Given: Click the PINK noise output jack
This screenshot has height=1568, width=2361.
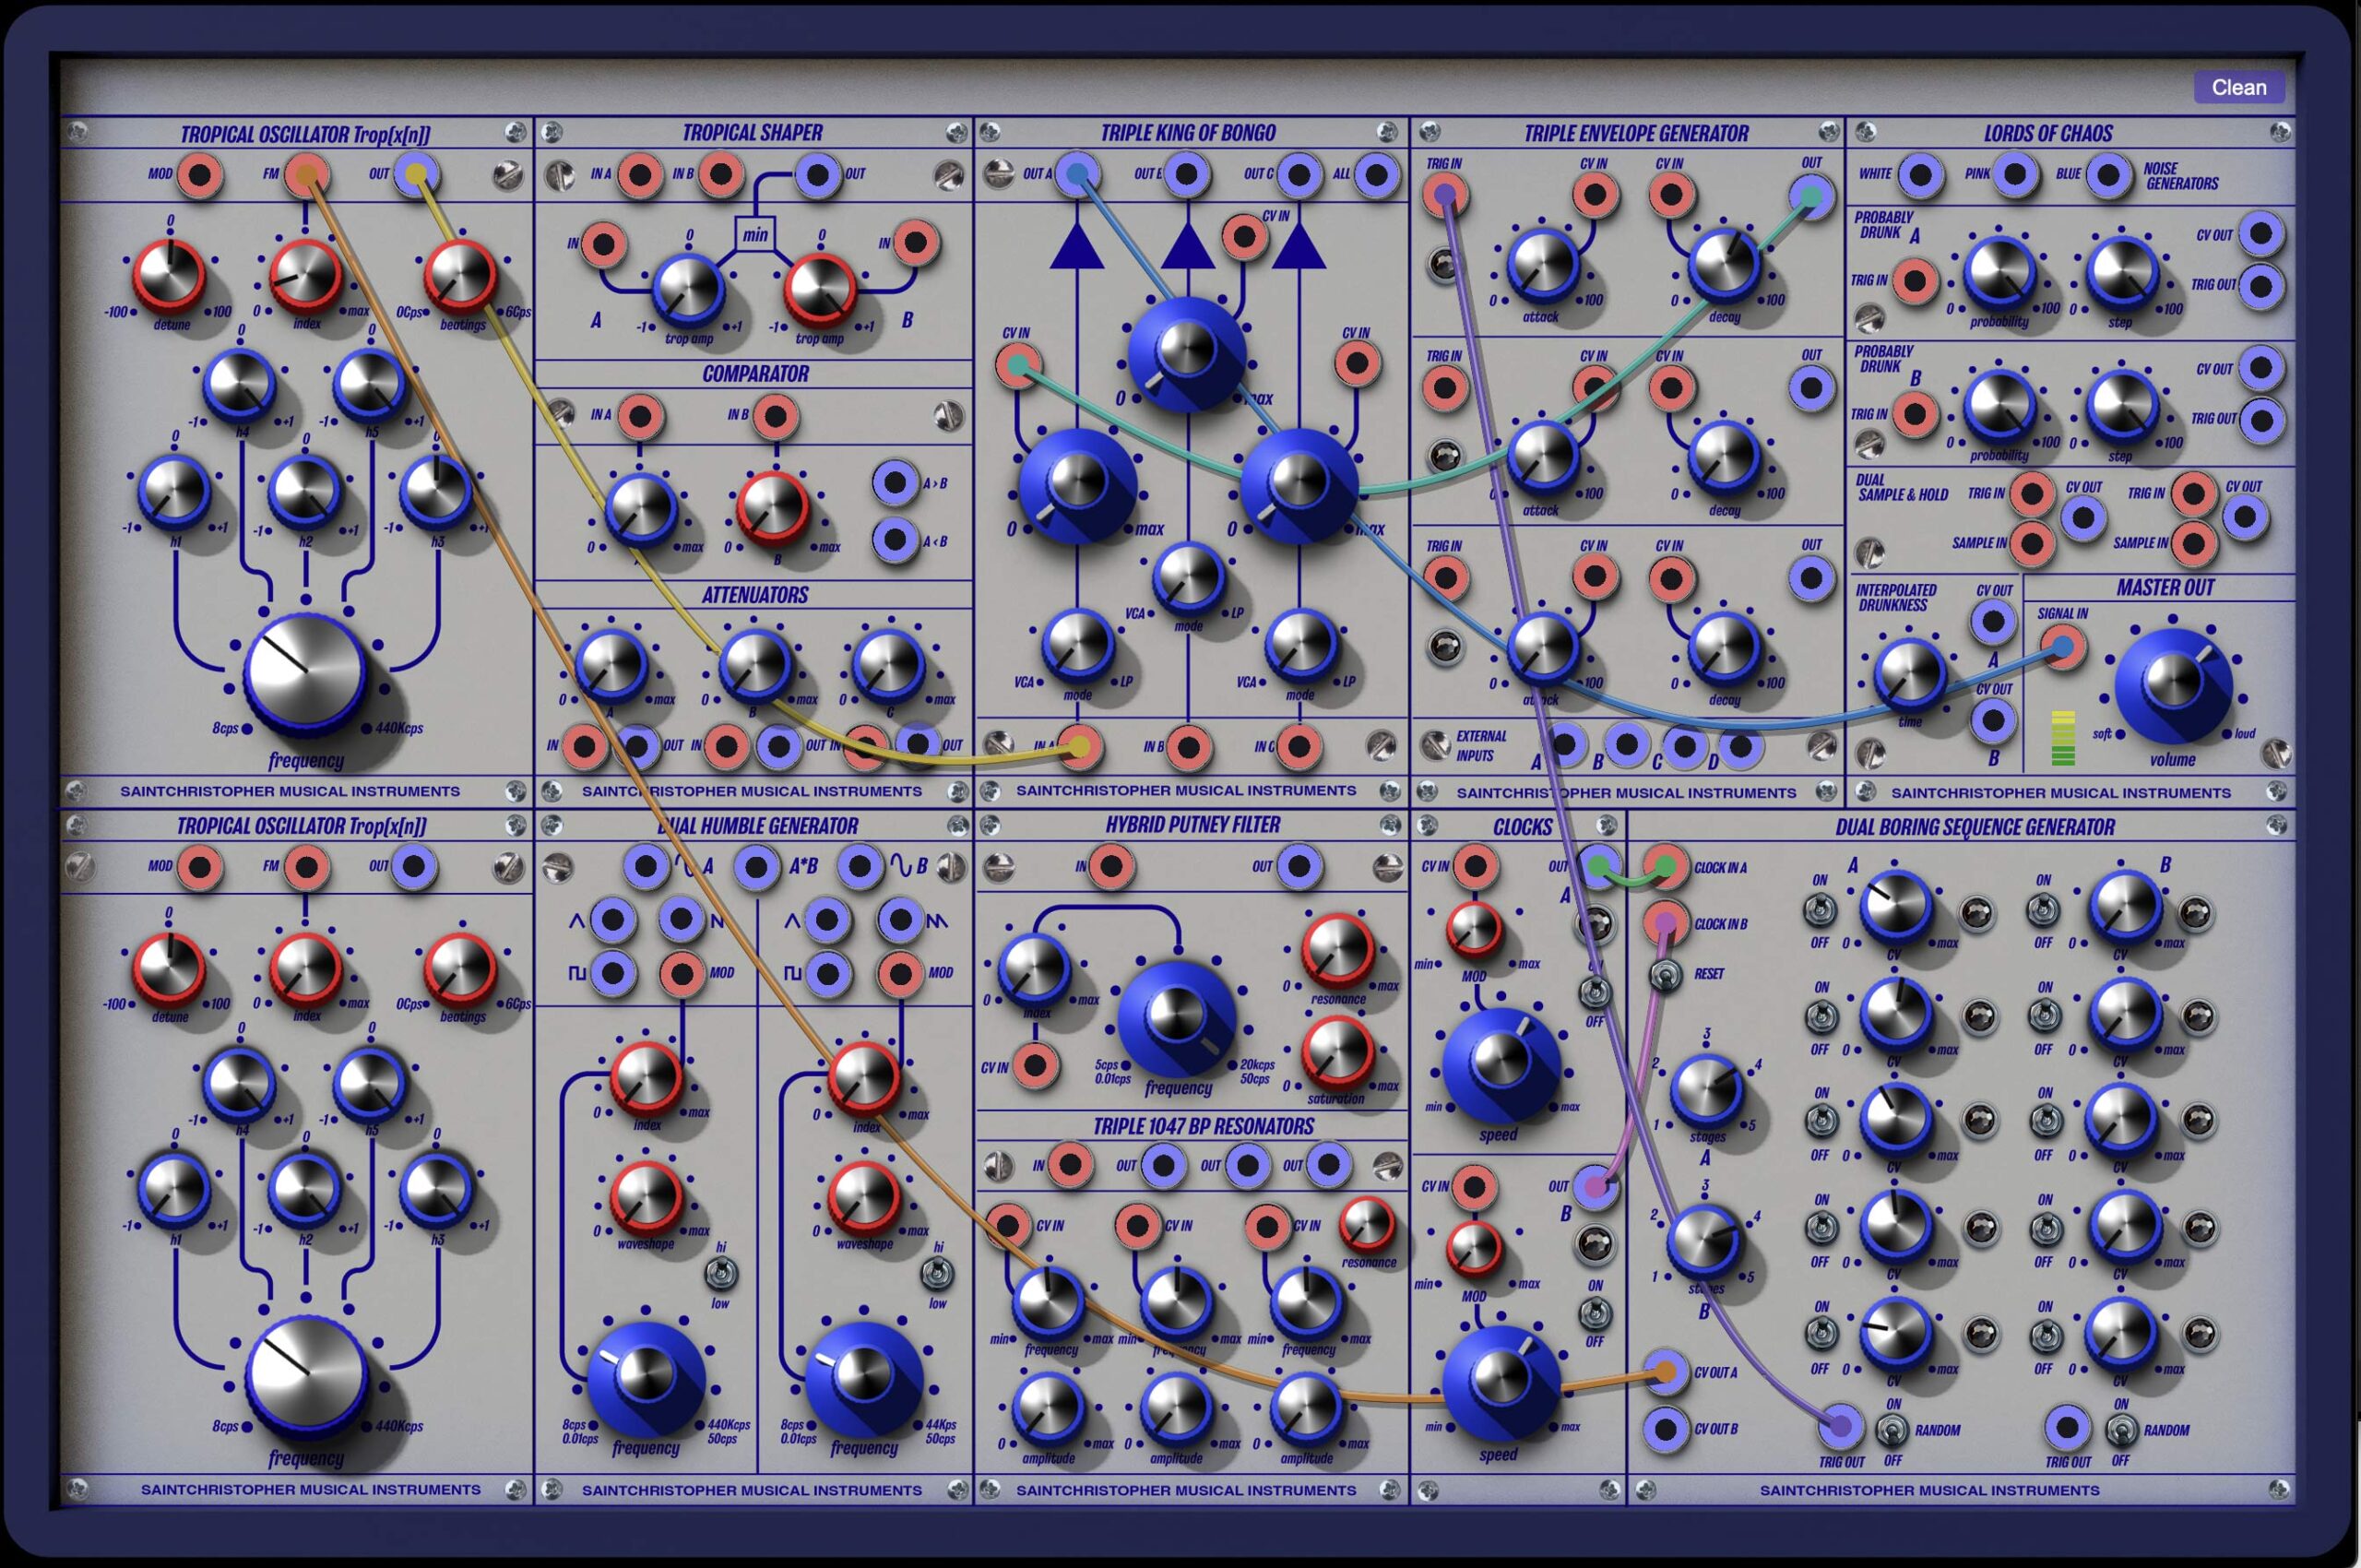Looking at the screenshot, I should coord(2014,175).
